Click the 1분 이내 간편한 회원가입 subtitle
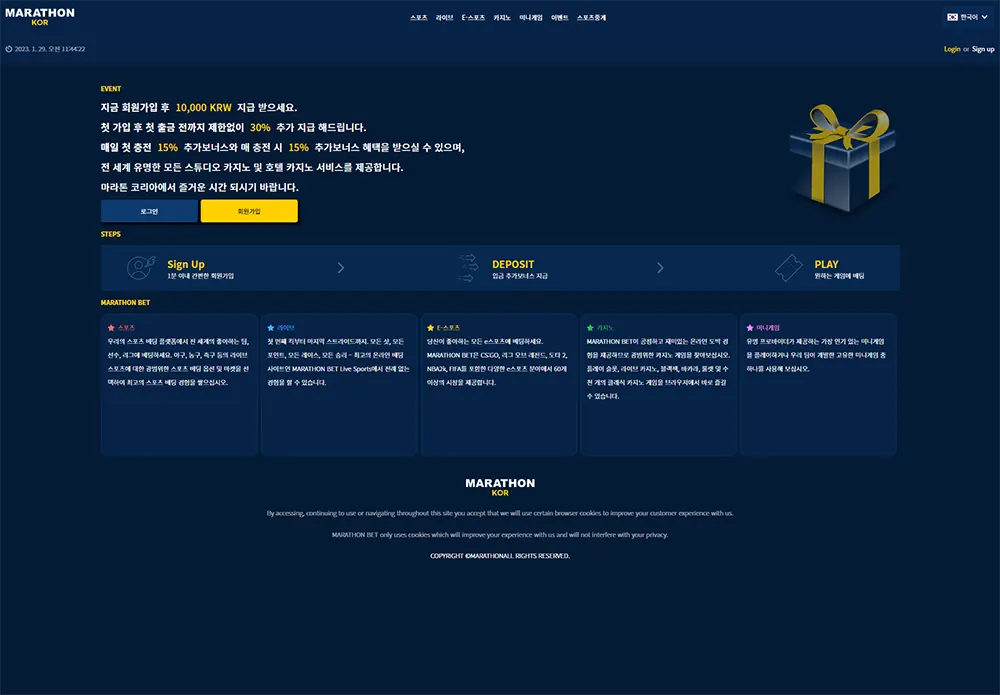The image size is (1000, 695). (200, 276)
